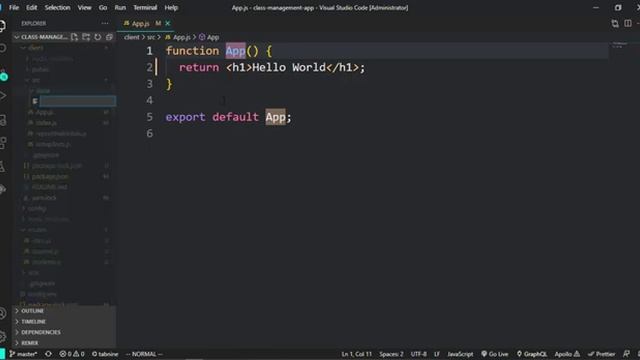
Task: Click App.js in the breadcrumb path
Action: click(178, 37)
